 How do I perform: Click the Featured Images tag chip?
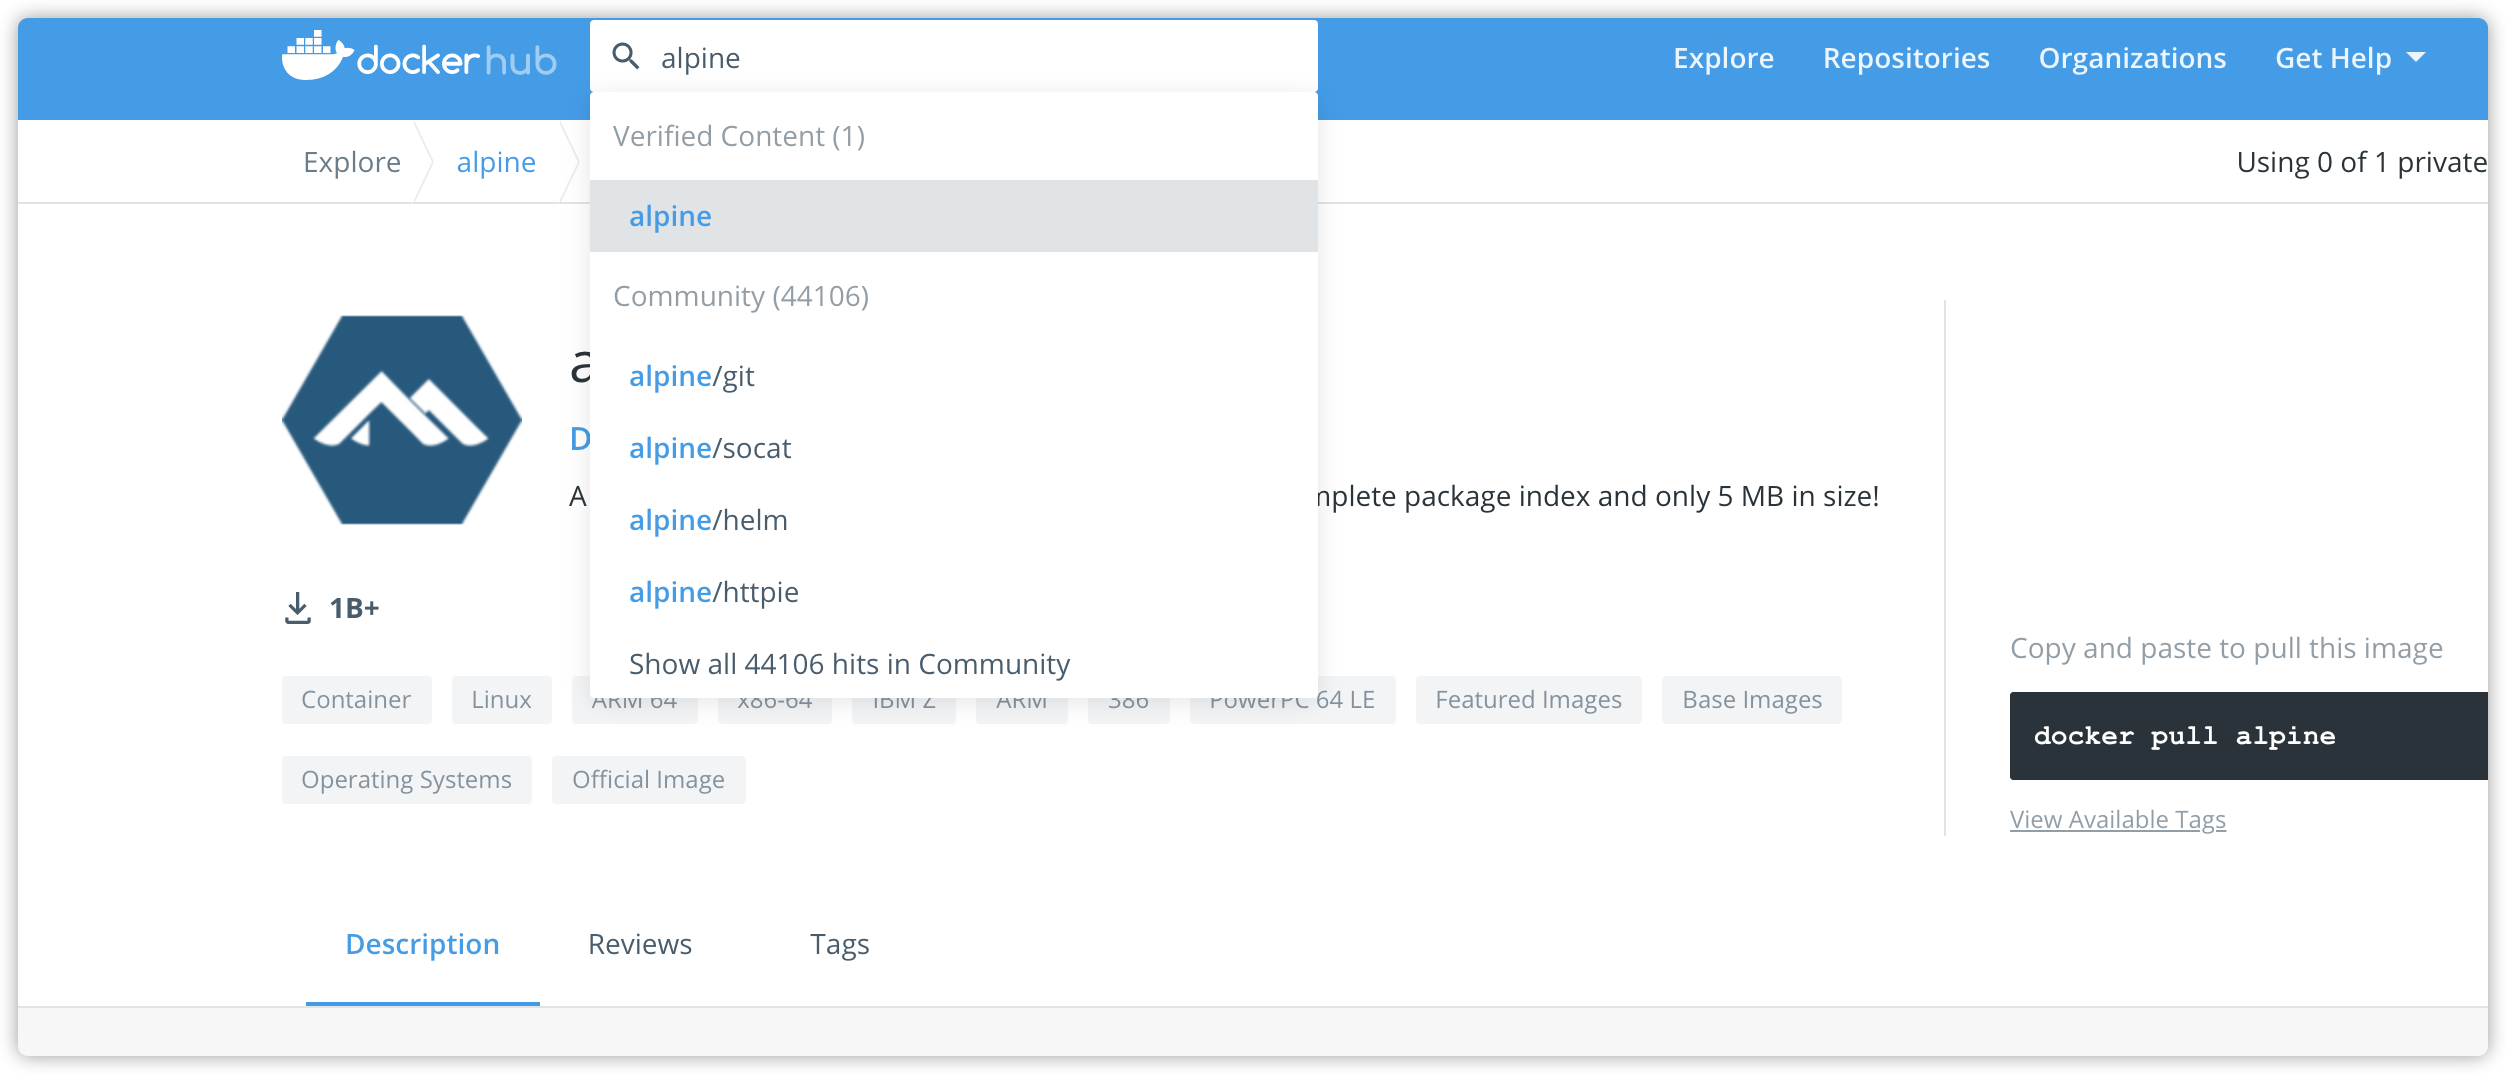[1528, 699]
